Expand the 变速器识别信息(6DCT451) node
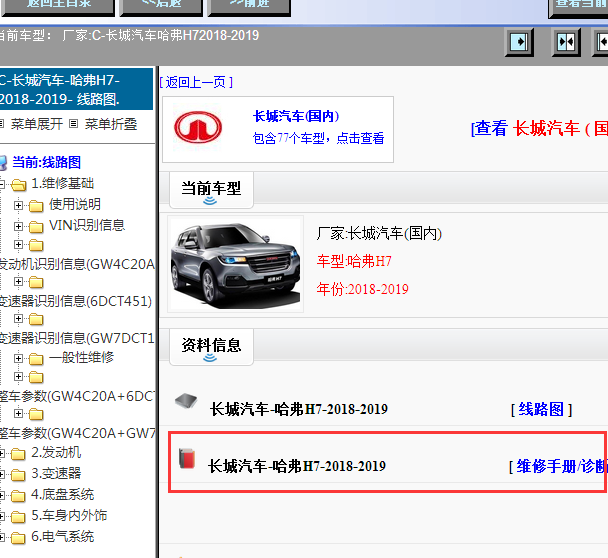Viewport: 608px width, 558px height. coord(18,281)
